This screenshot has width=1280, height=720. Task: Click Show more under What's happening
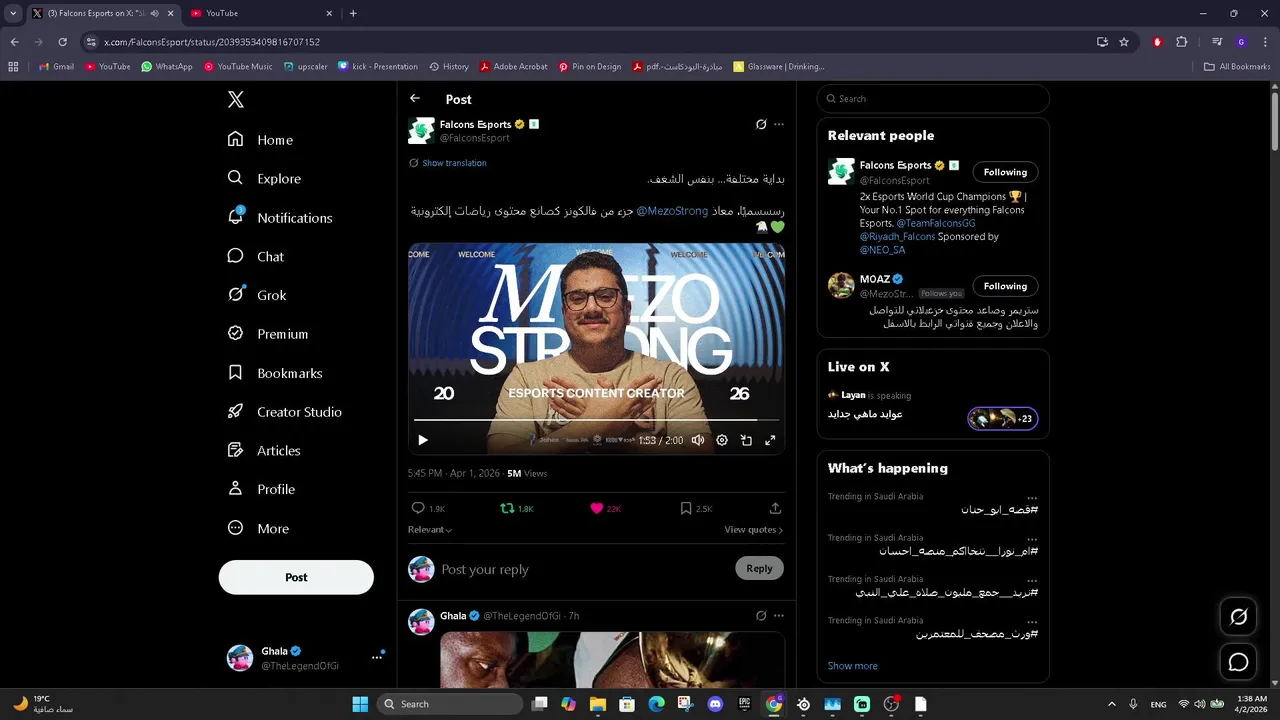point(853,666)
